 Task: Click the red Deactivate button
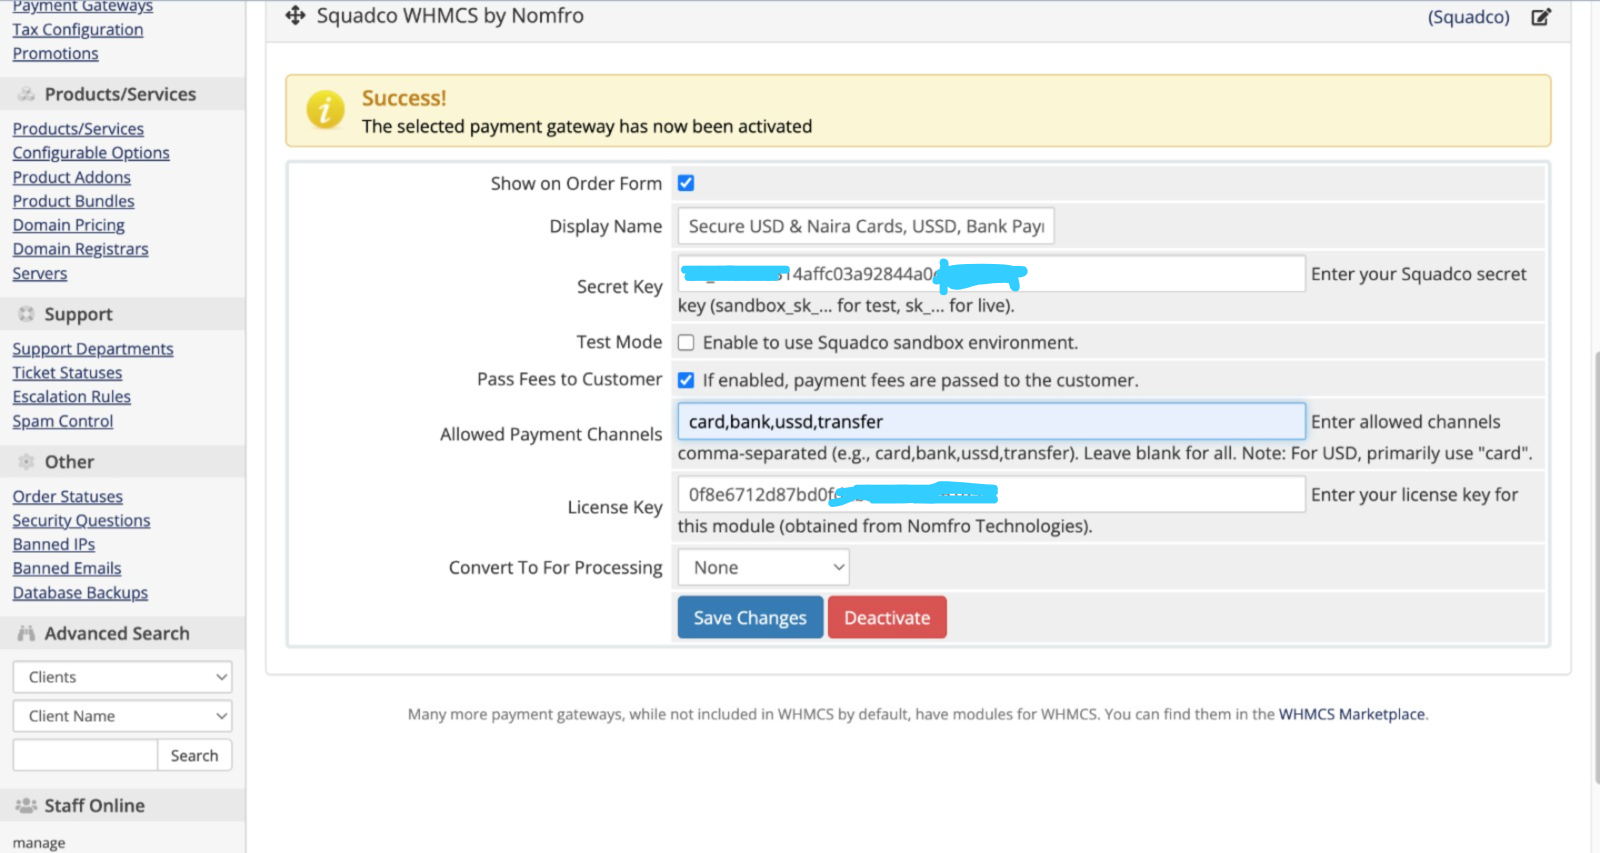coord(887,618)
